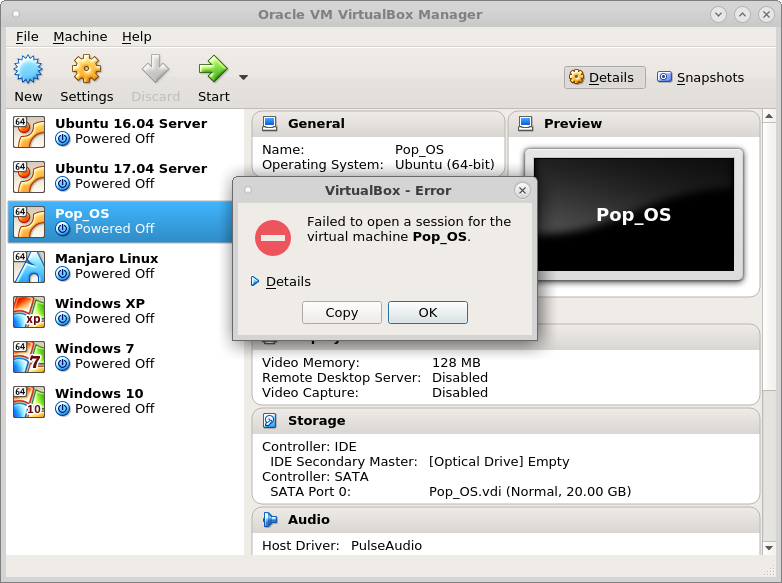782x583 pixels.
Task: Select Windows XP VM icon
Action: (x=29, y=312)
